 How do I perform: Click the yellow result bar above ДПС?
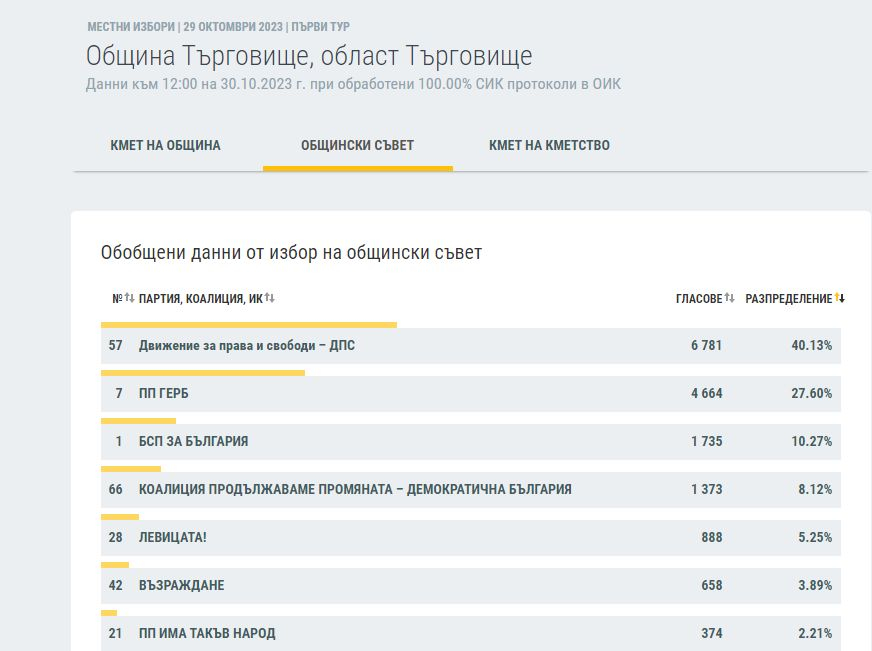(x=249, y=325)
